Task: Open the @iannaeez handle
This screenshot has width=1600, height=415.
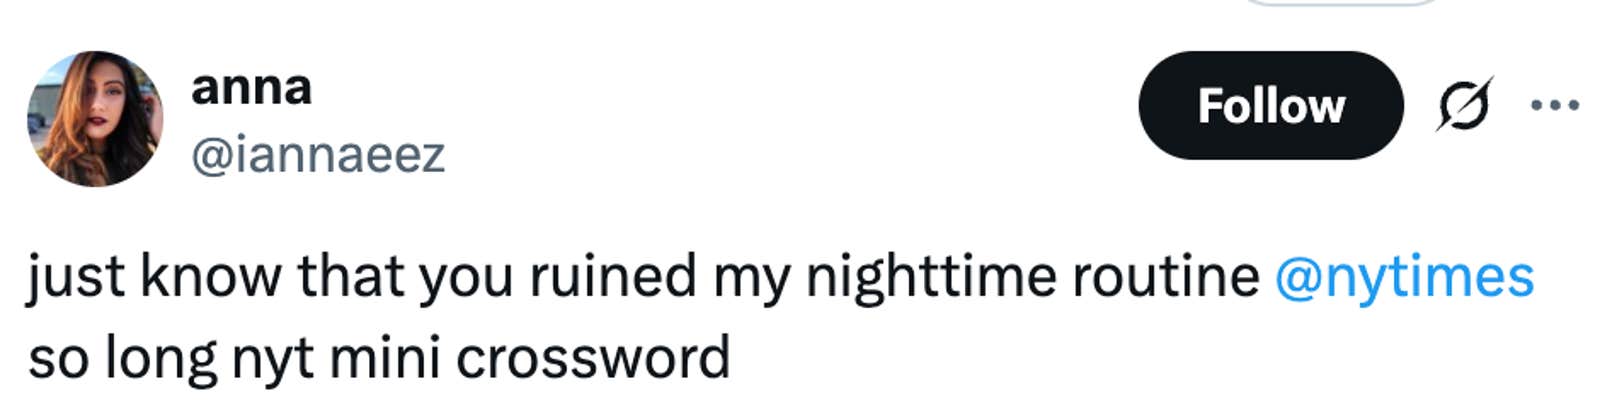Action: pos(318,155)
